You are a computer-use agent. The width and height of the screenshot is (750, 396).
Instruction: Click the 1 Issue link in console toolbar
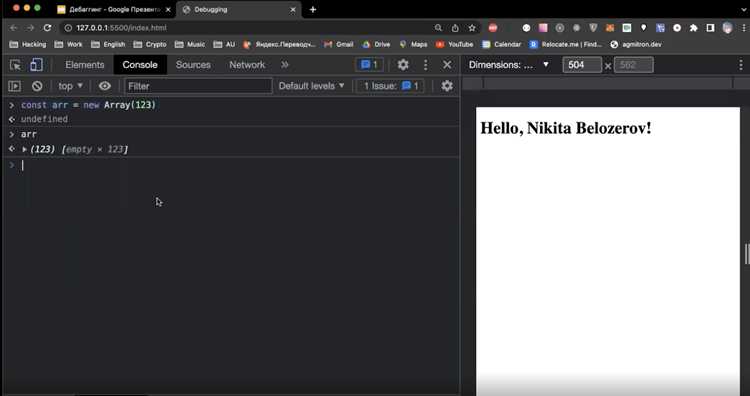pos(391,86)
